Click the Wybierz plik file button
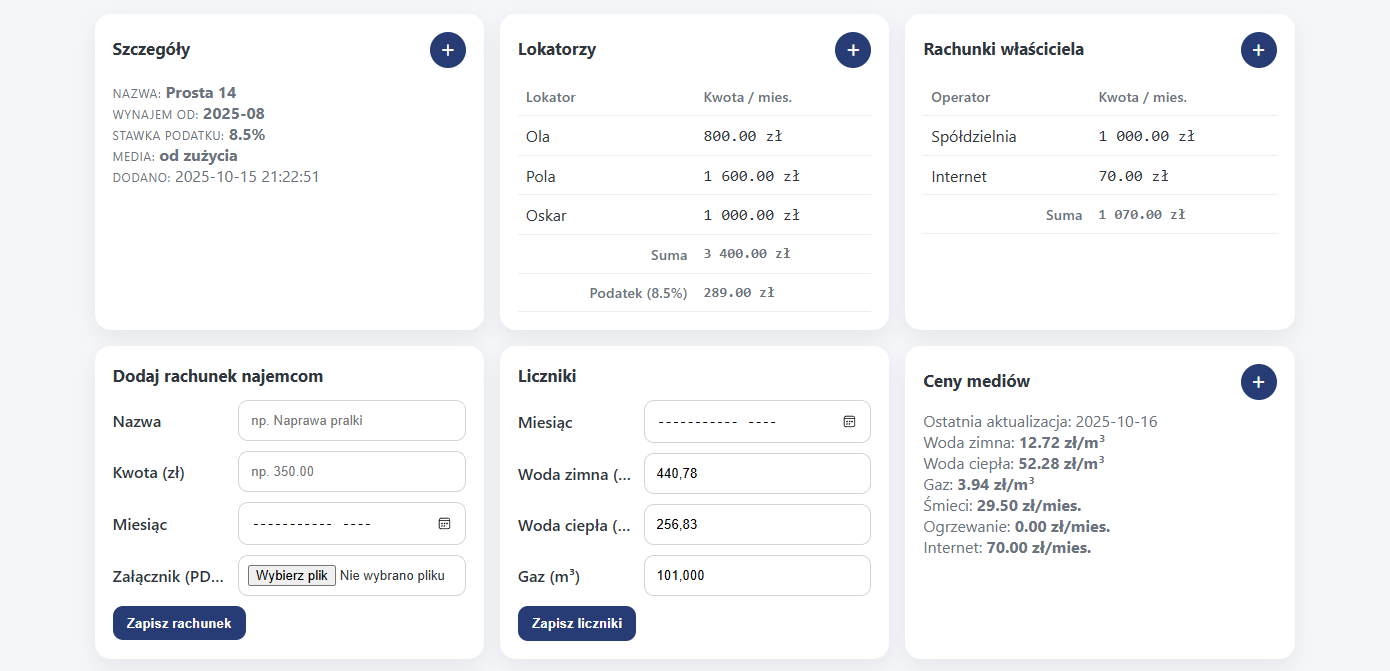Viewport: 1390px width, 671px height. point(292,576)
